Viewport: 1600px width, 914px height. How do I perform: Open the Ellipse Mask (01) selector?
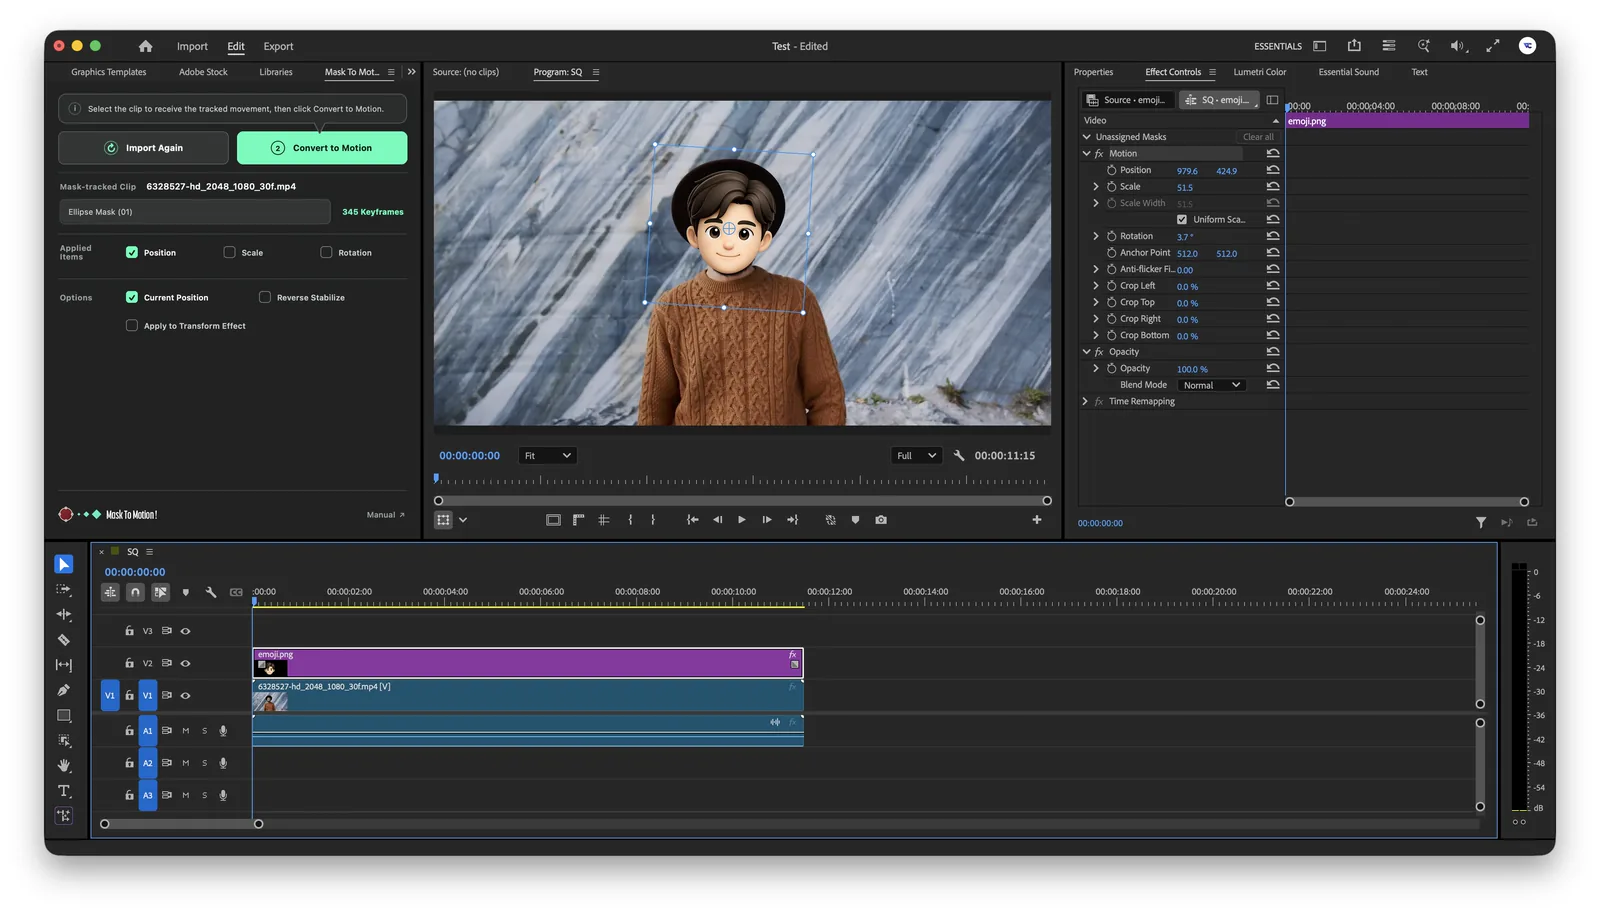[x=195, y=212]
